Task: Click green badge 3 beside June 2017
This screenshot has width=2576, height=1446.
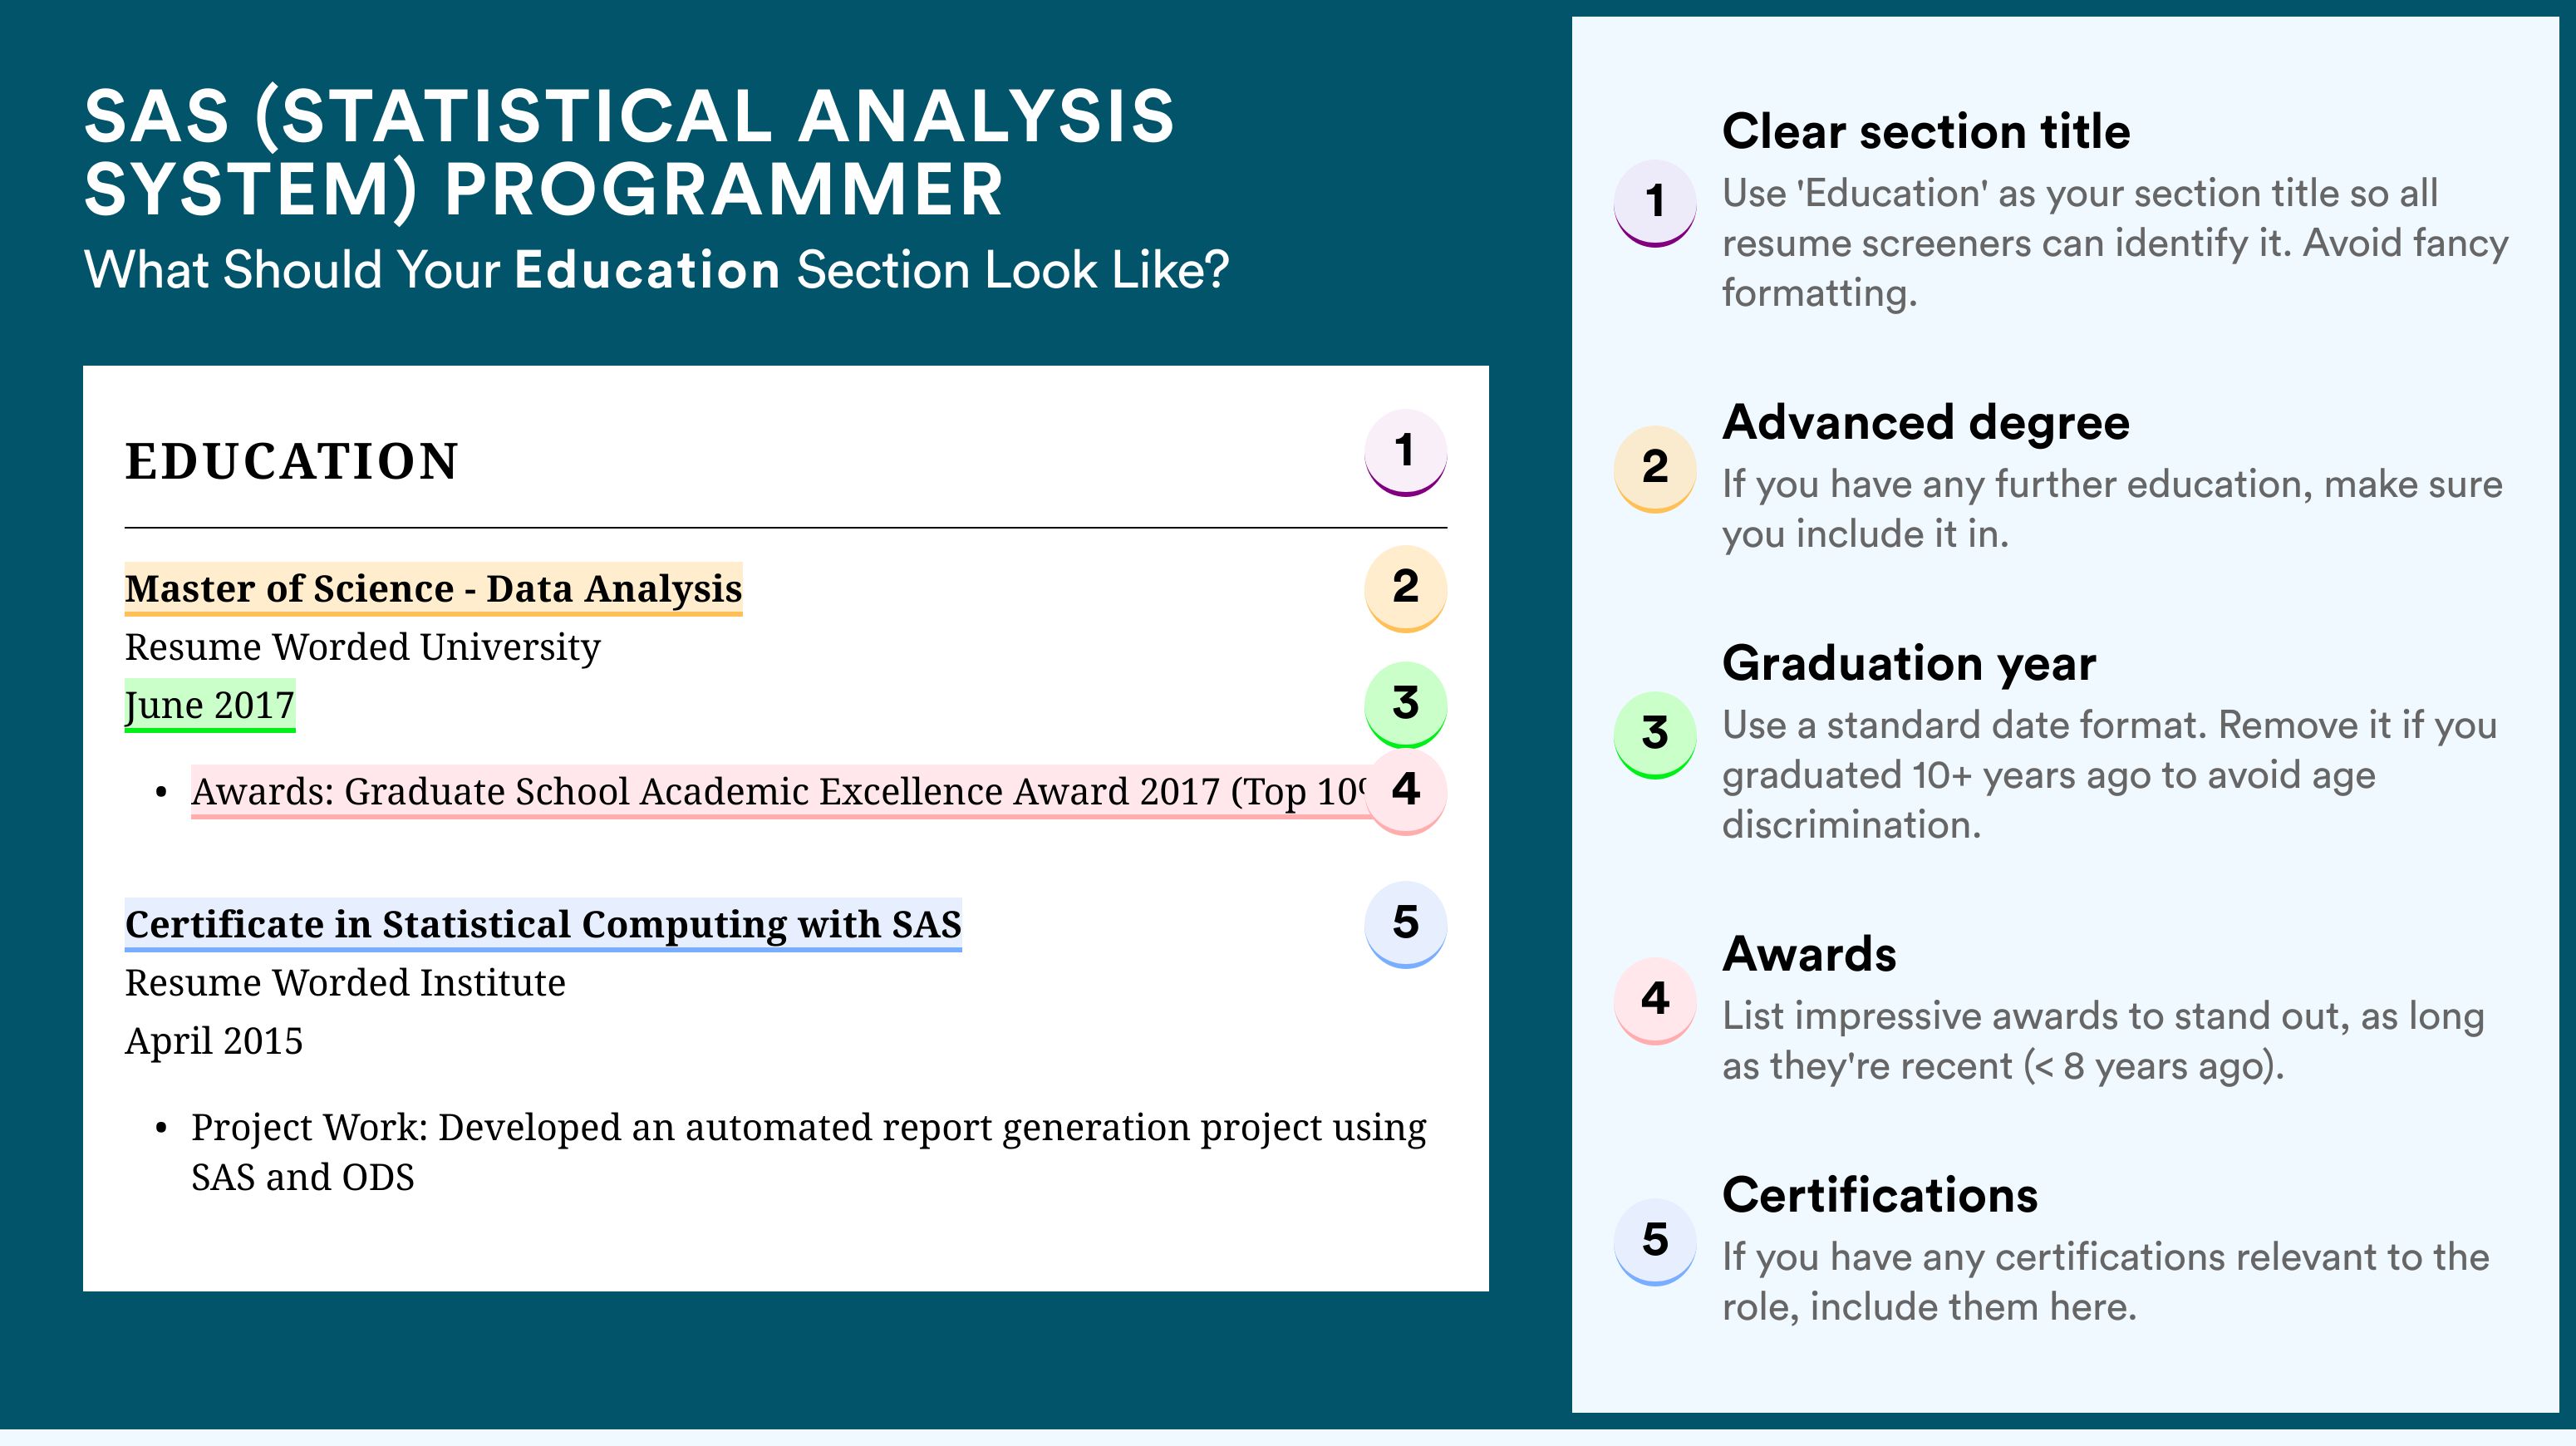Action: 1405,704
